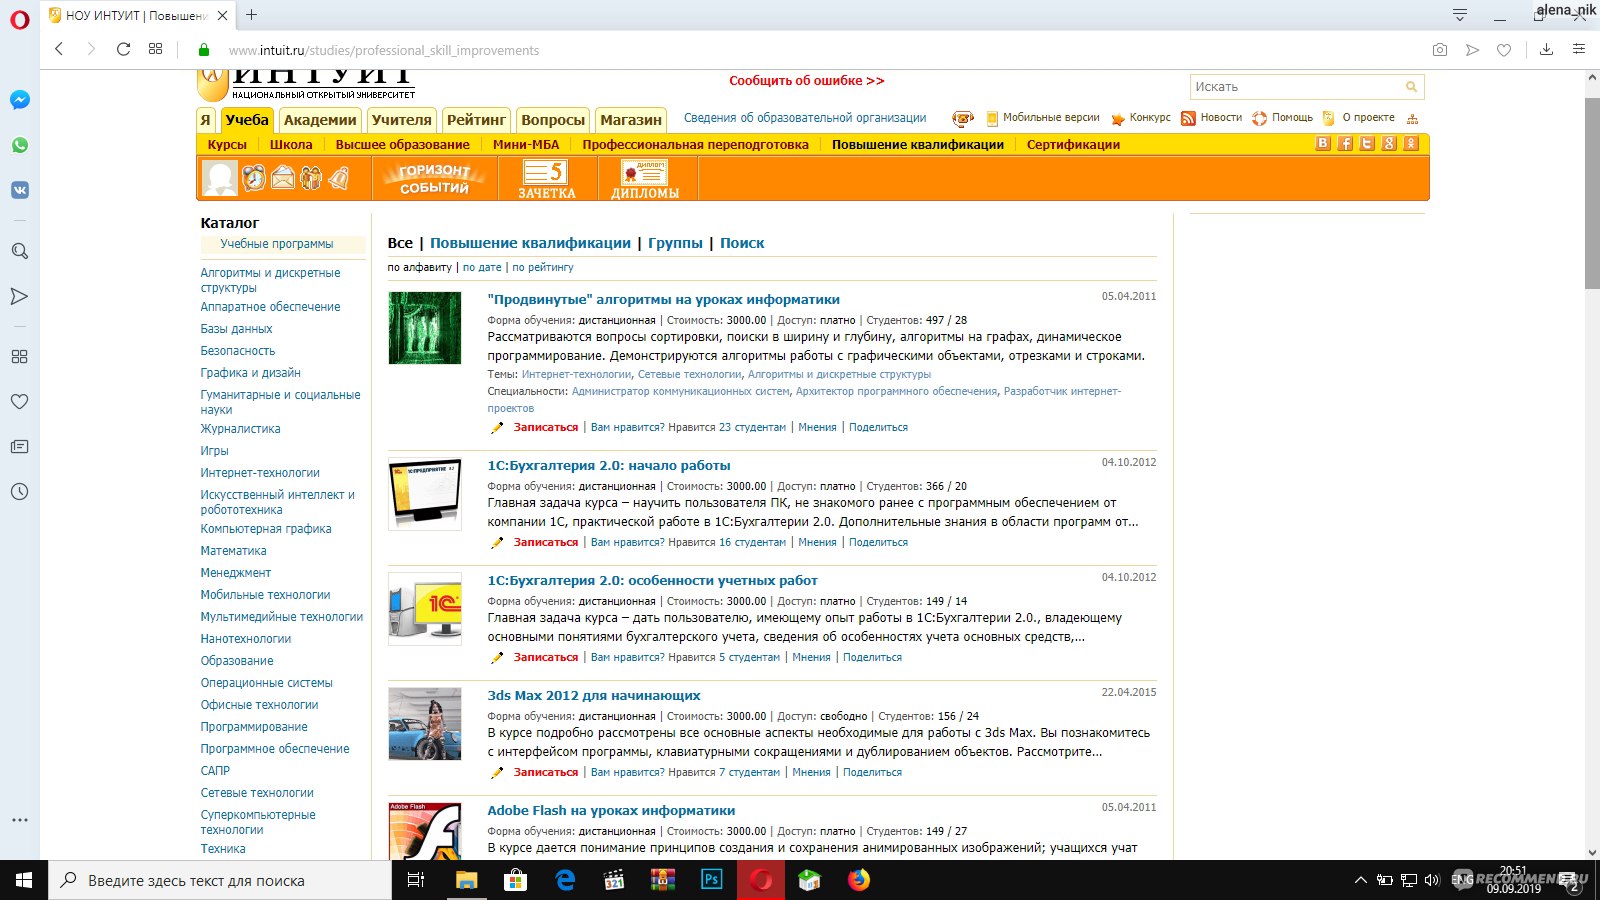Open Курсы in the yellow submenu
Viewport: 1600px width, 900px height.
pos(227,144)
